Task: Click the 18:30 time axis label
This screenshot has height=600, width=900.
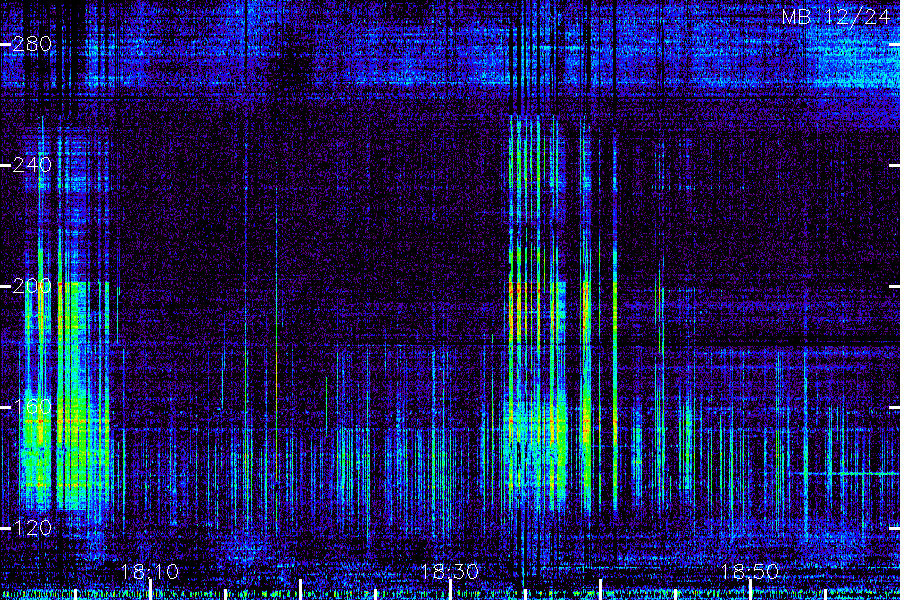Action: click(x=449, y=571)
